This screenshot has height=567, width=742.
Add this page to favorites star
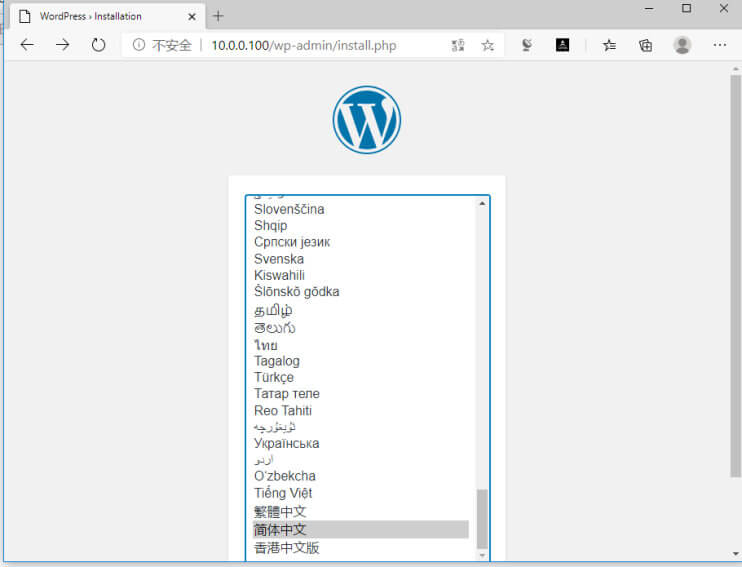[x=487, y=45]
